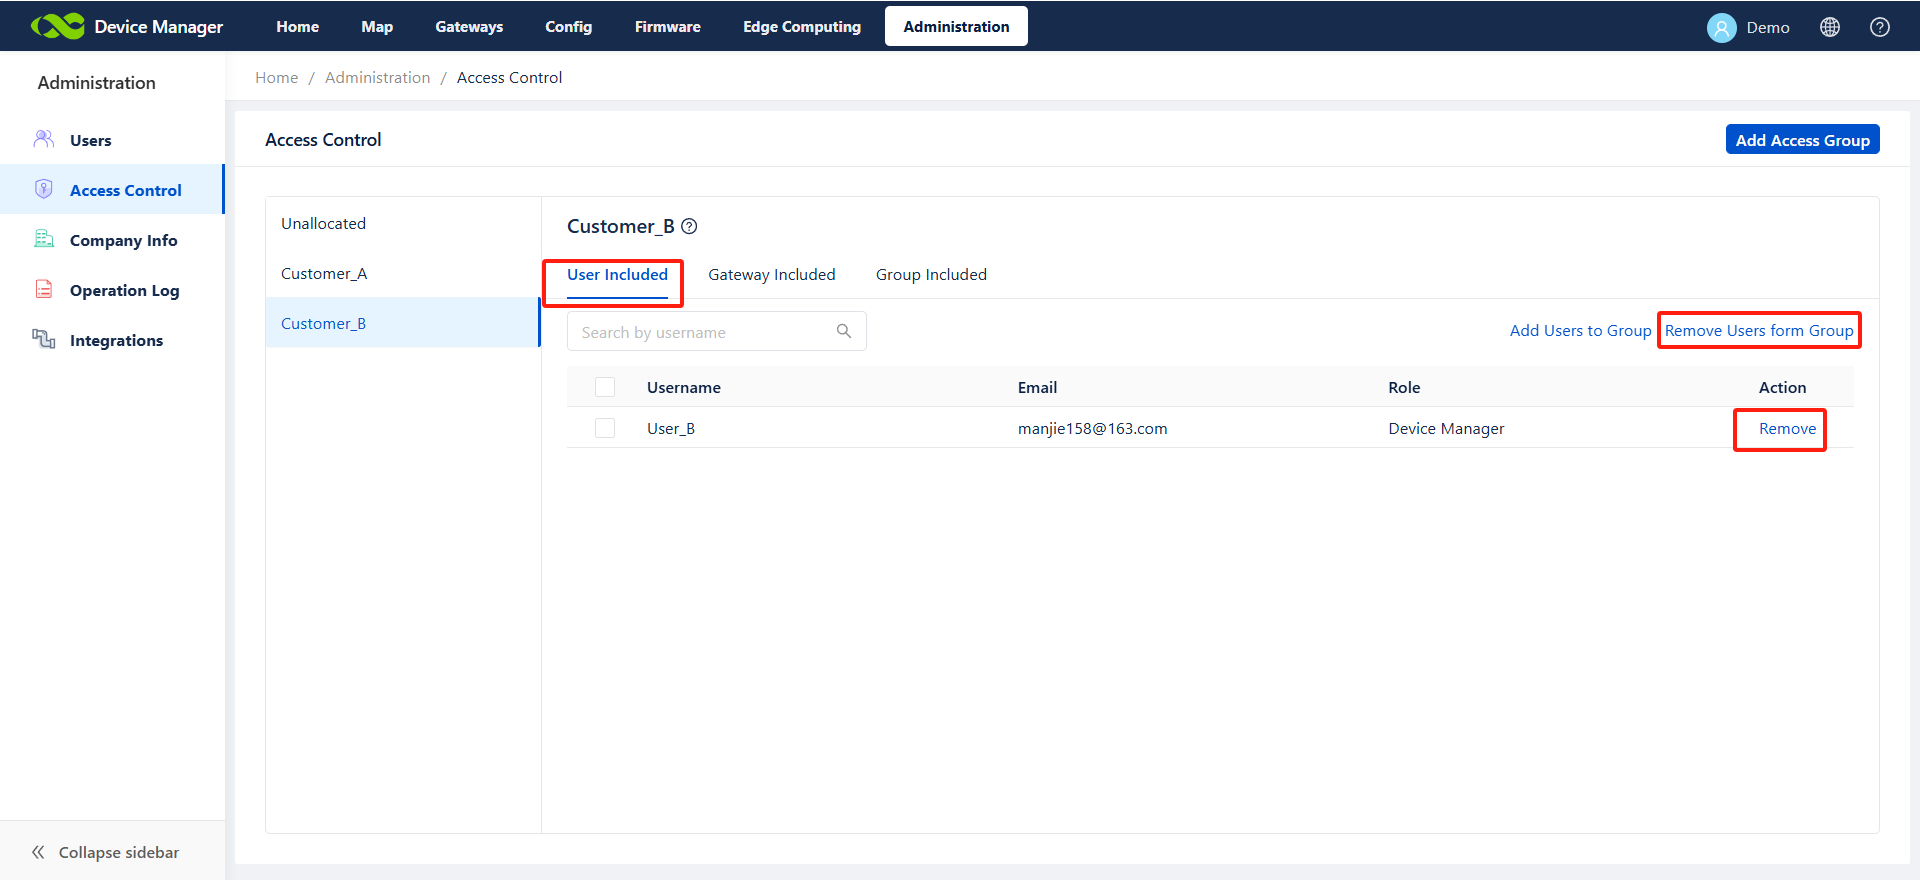This screenshot has height=880, width=1920.
Task: Click the Users icon in sidebar
Action: 44,139
